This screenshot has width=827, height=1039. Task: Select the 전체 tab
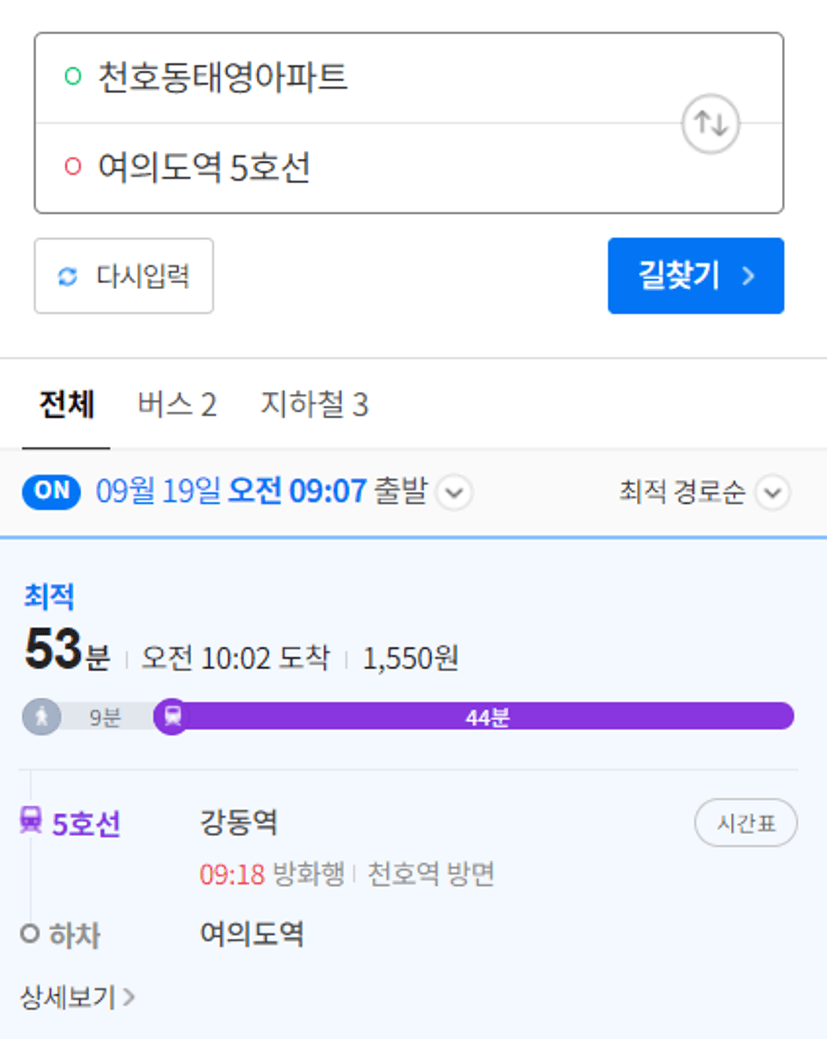[66, 405]
